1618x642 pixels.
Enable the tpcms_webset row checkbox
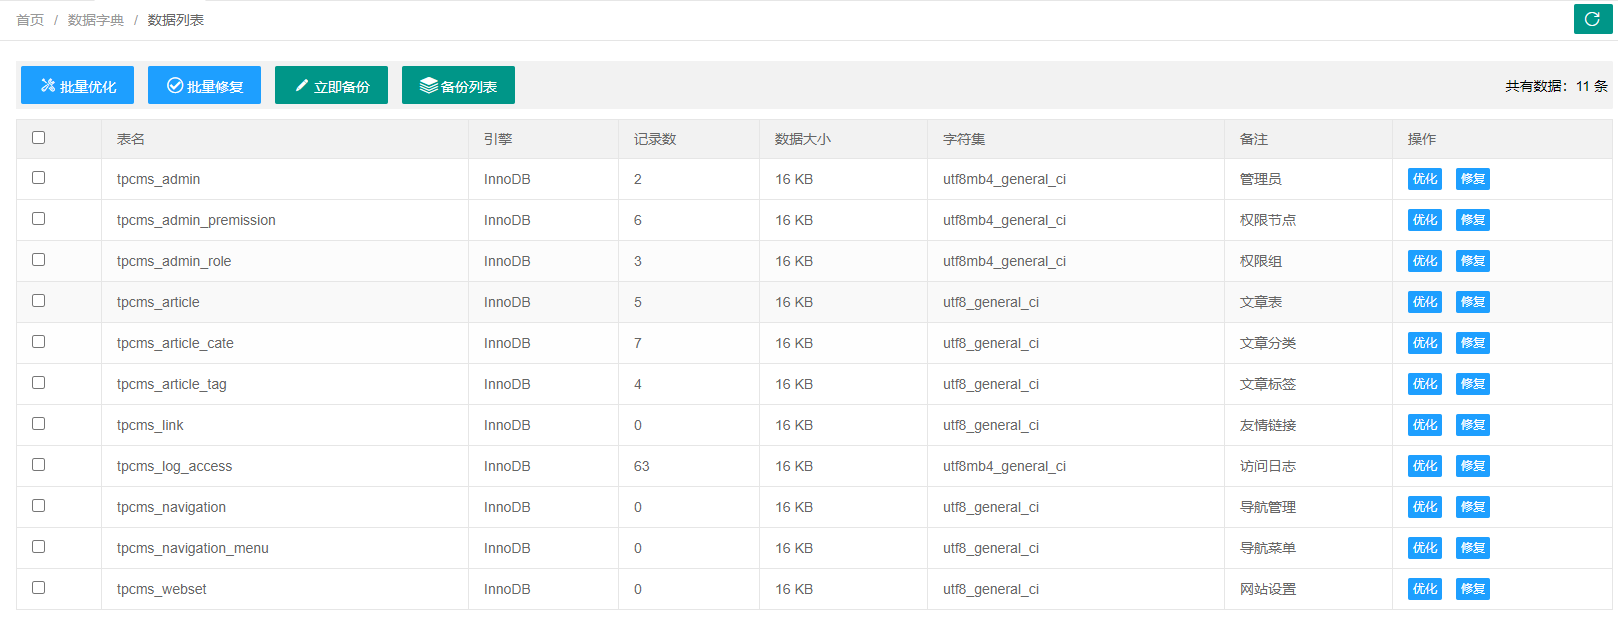(39, 588)
